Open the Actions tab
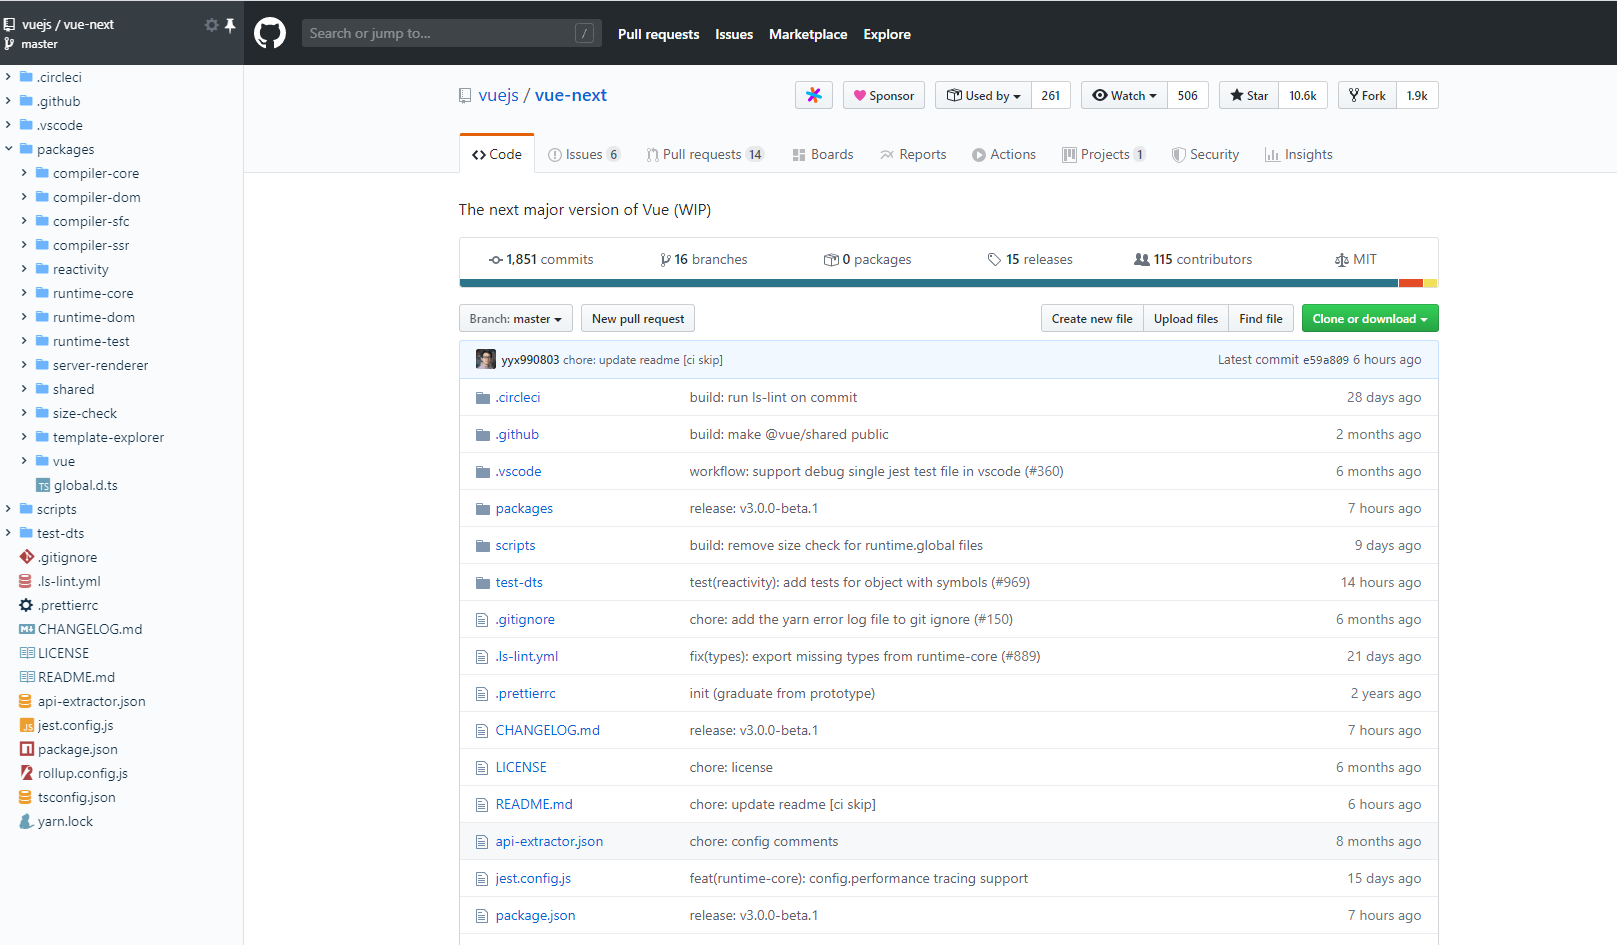Image resolution: width=1617 pixels, height=945 pixels. click(1004, 154)
